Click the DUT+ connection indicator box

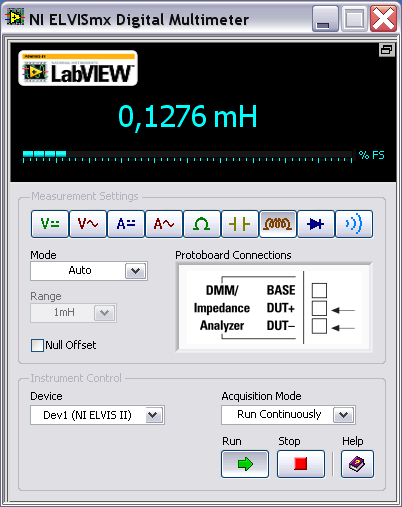(319, 308)
